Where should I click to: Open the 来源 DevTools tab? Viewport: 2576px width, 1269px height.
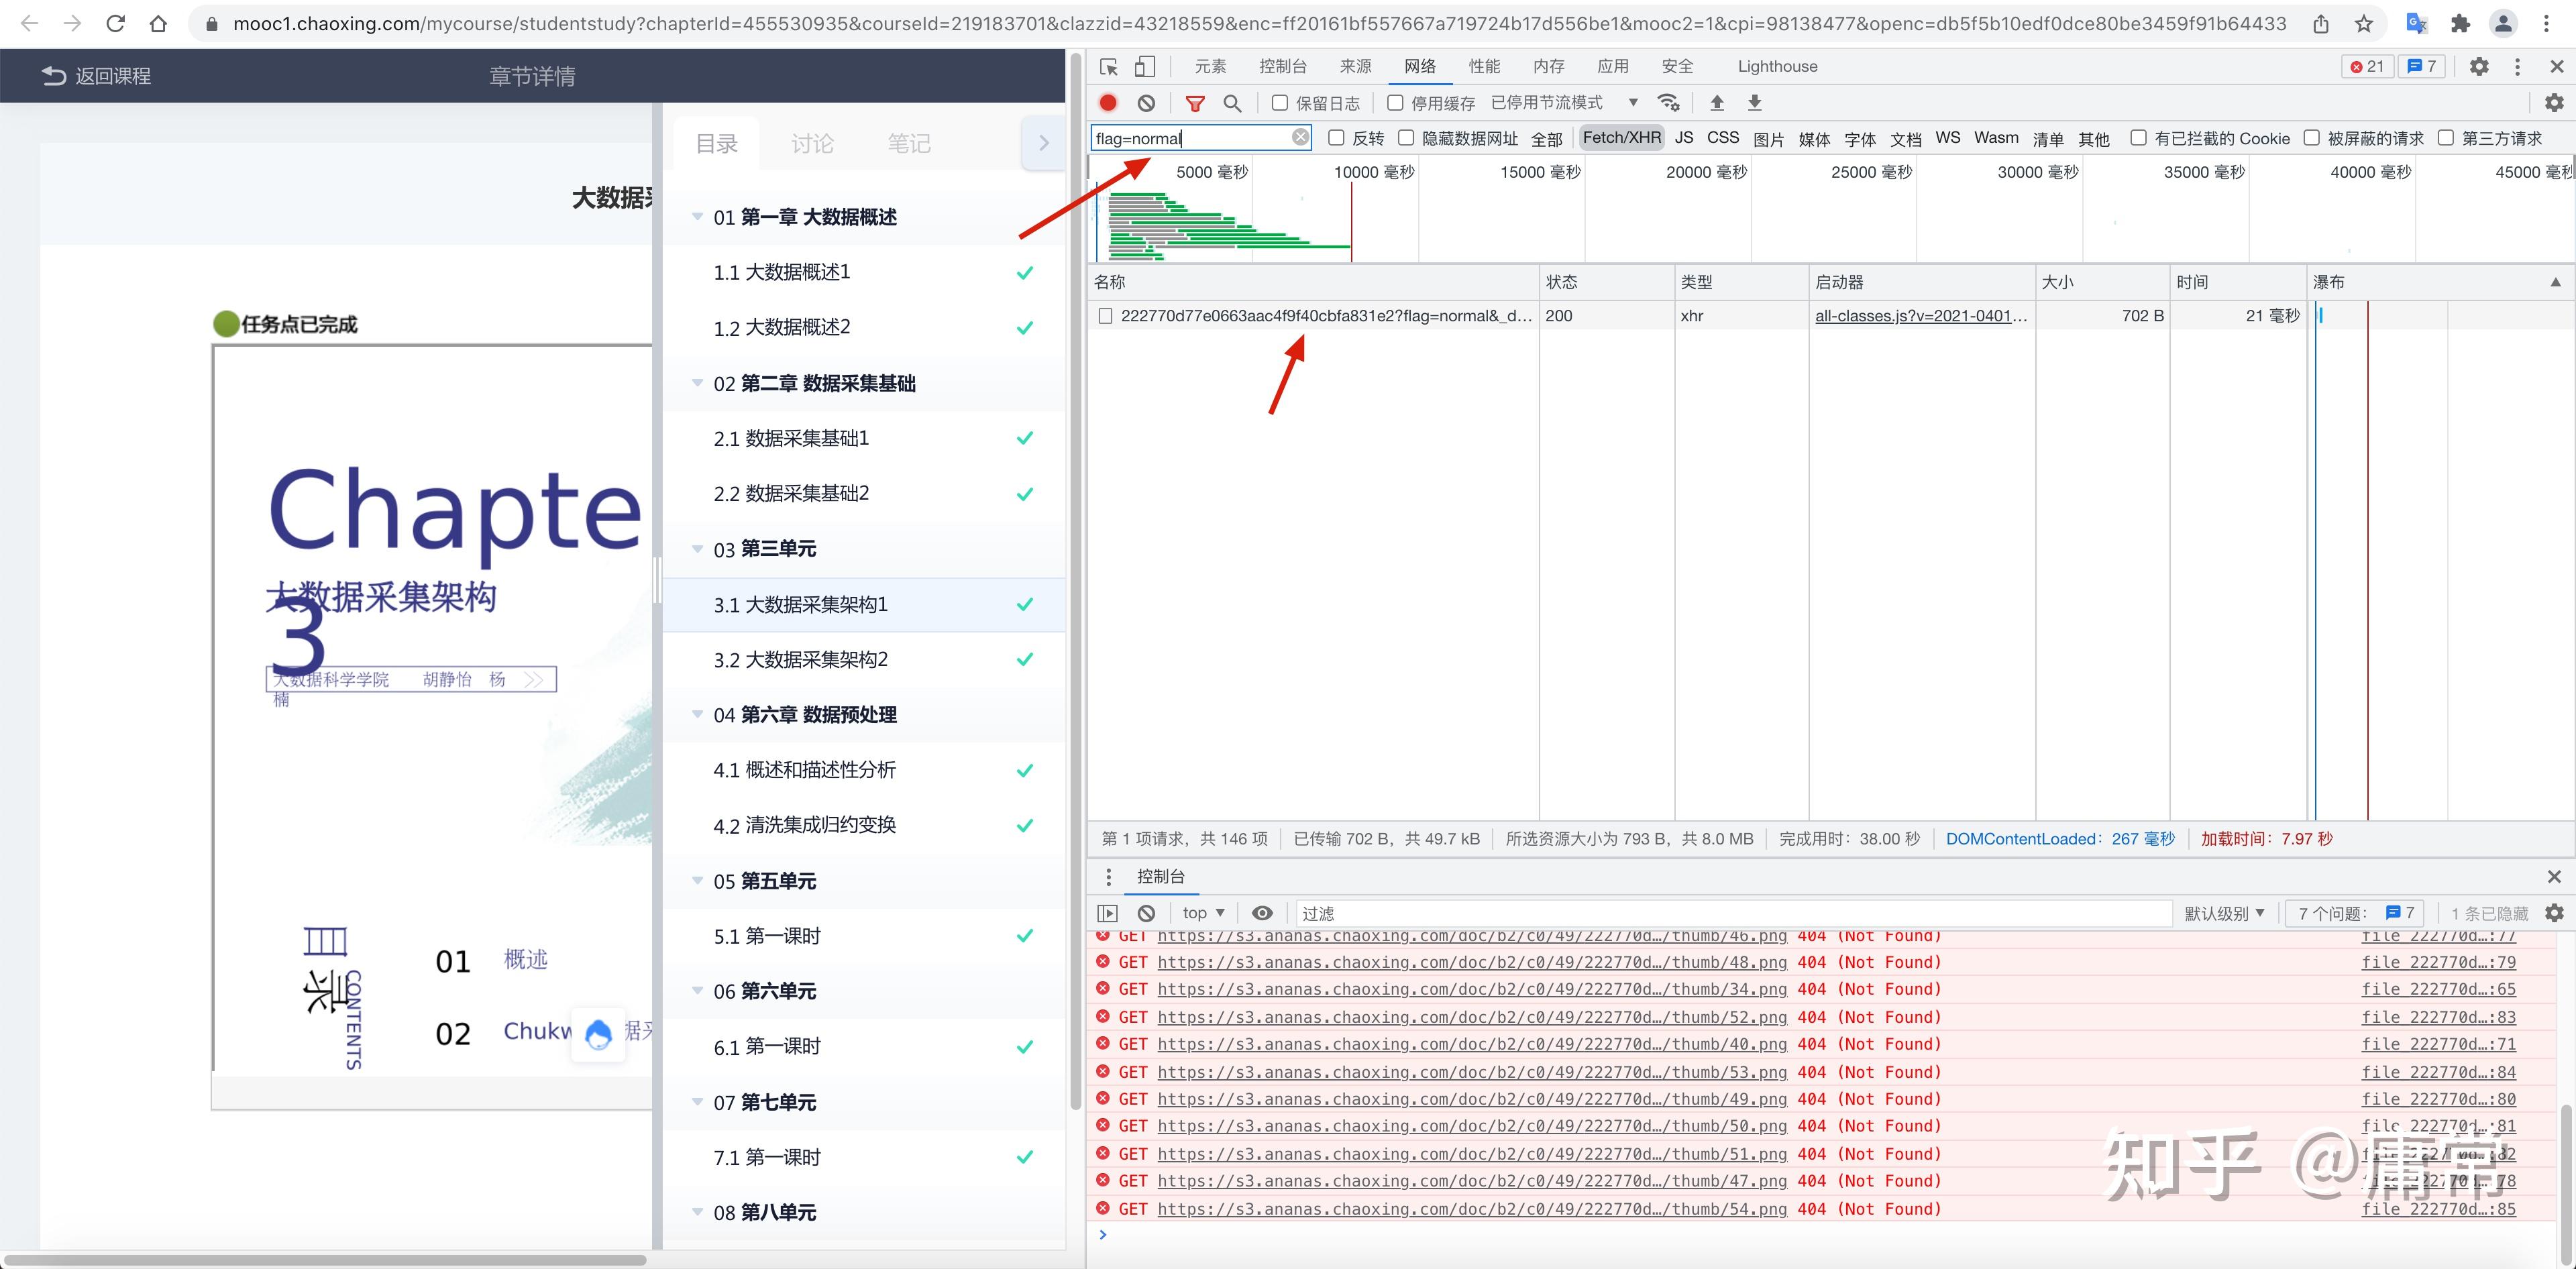pyautogui.click(x=1356, y=67)
